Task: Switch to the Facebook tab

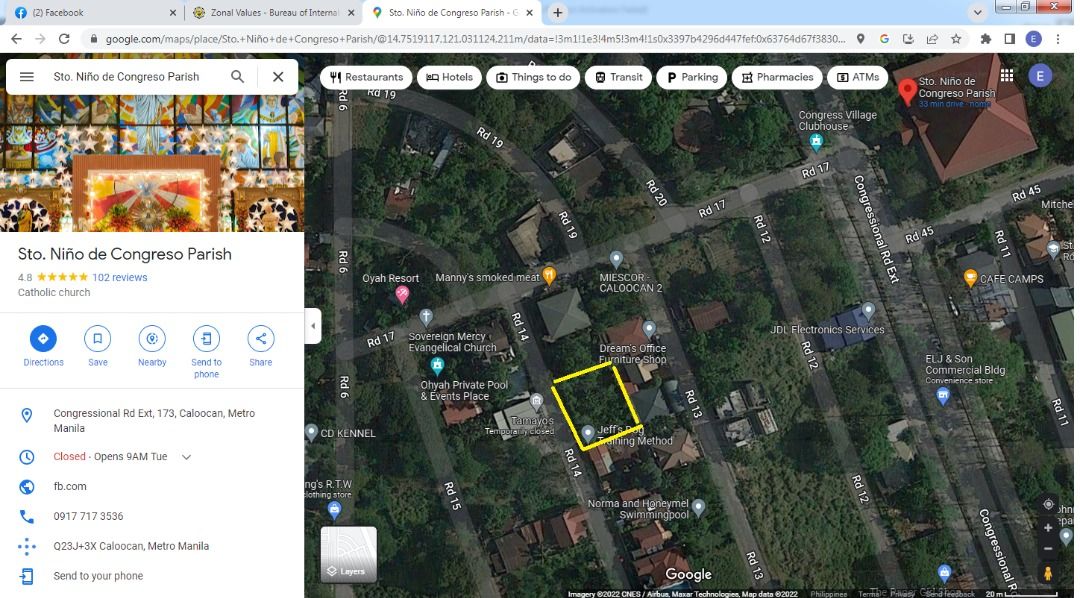Action: pos(80,12)
